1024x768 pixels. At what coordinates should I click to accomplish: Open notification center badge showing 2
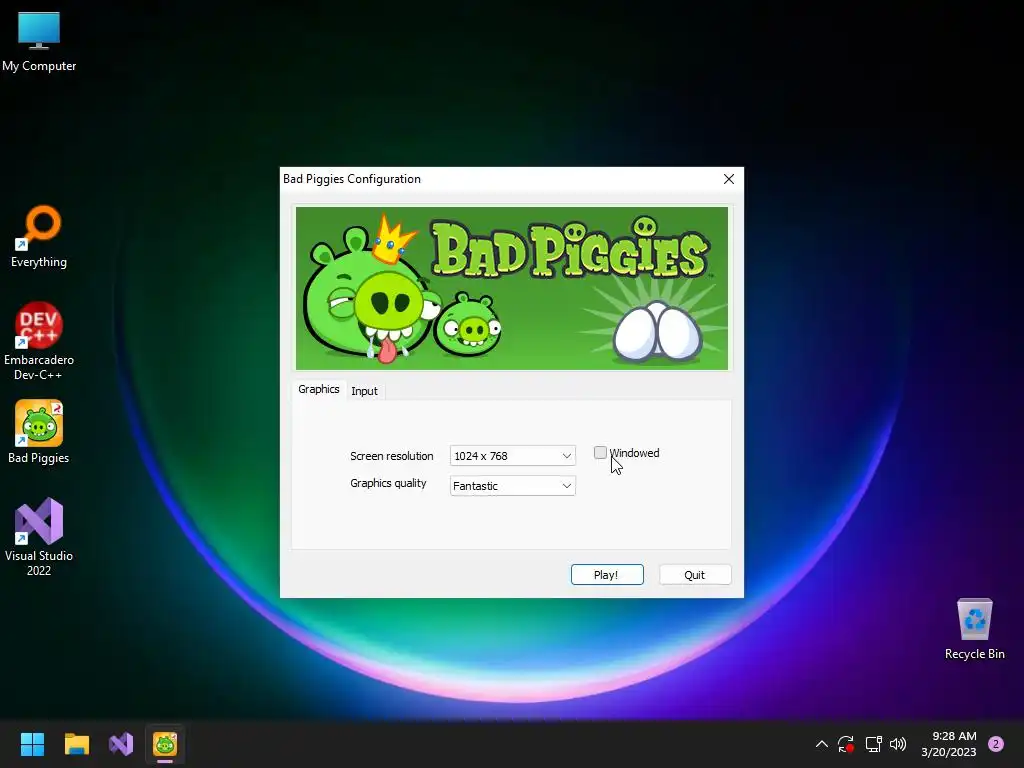[996, 744]
